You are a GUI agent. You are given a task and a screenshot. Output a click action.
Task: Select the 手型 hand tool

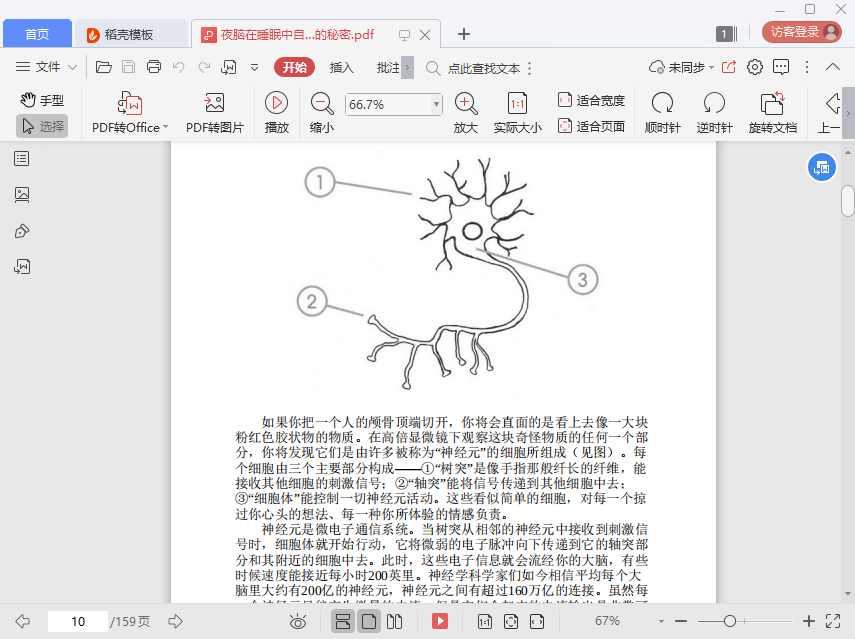click(43, 100)
